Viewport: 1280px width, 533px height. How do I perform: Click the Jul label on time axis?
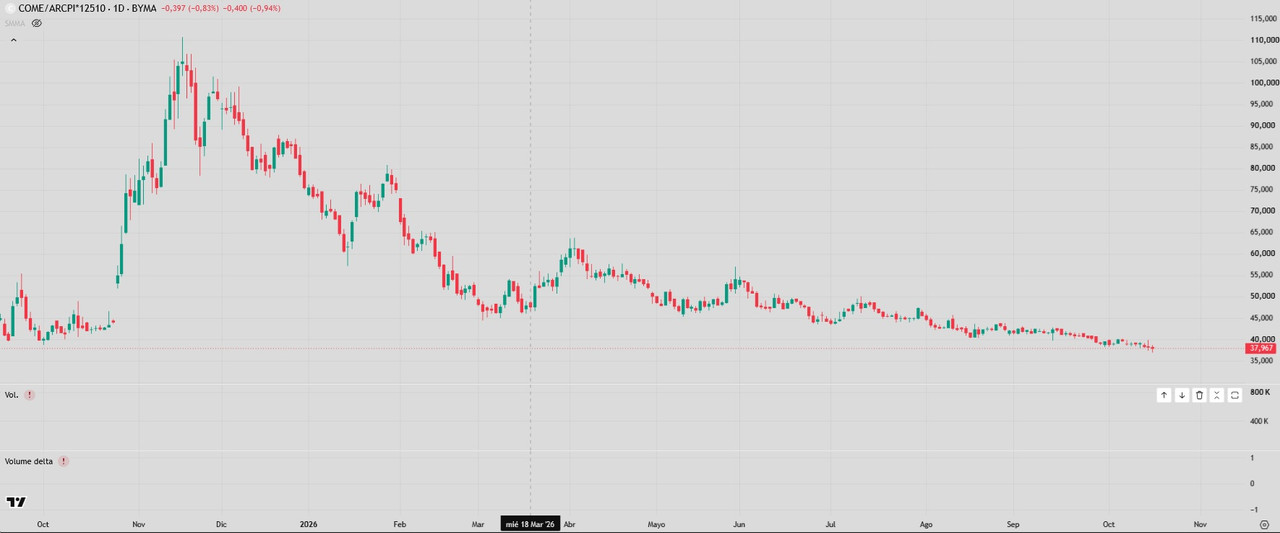pyautogui.click(x=830, y=523)
